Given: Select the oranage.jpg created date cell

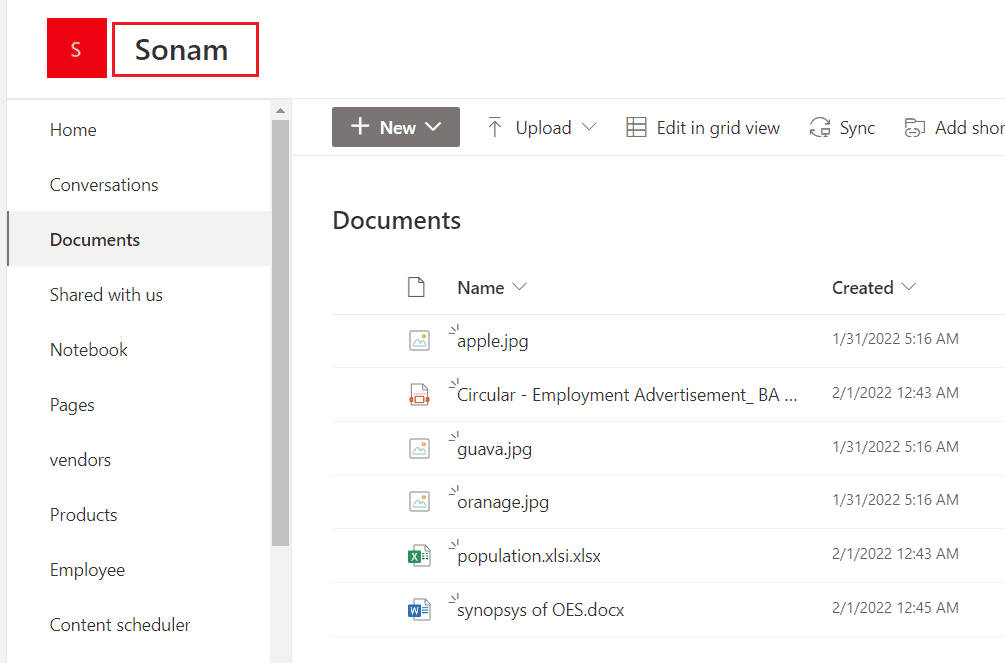Looking at the screenshot, I should coord(895,499).
